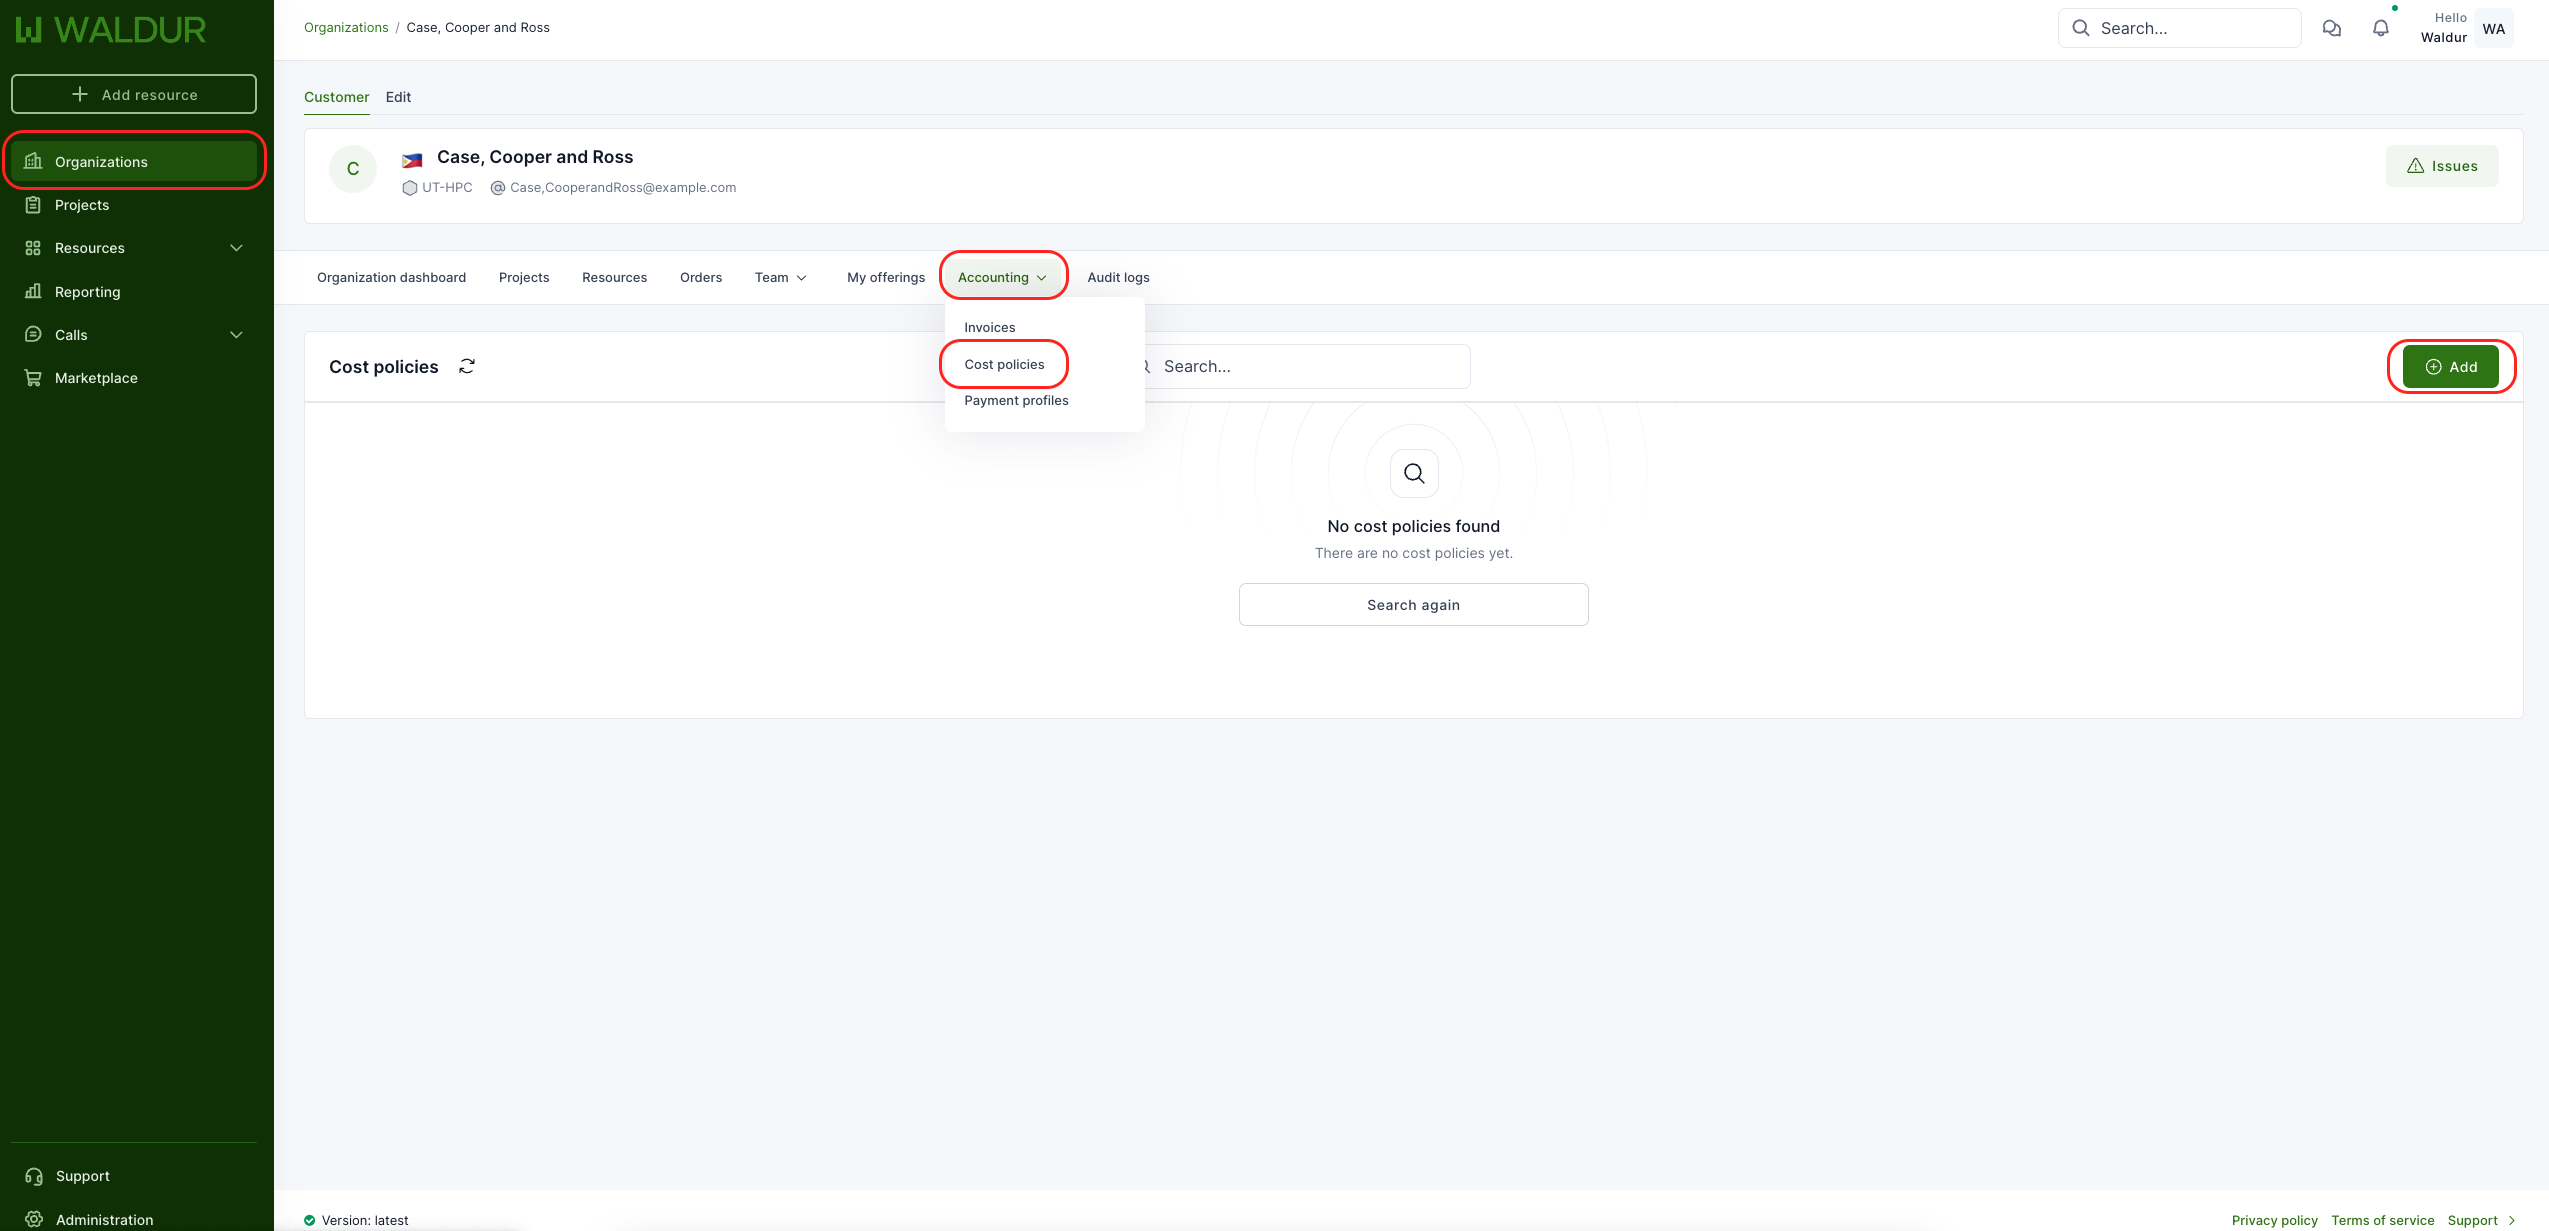Click the WA user avatar

pyautogui.click(x=2493, y=28)
